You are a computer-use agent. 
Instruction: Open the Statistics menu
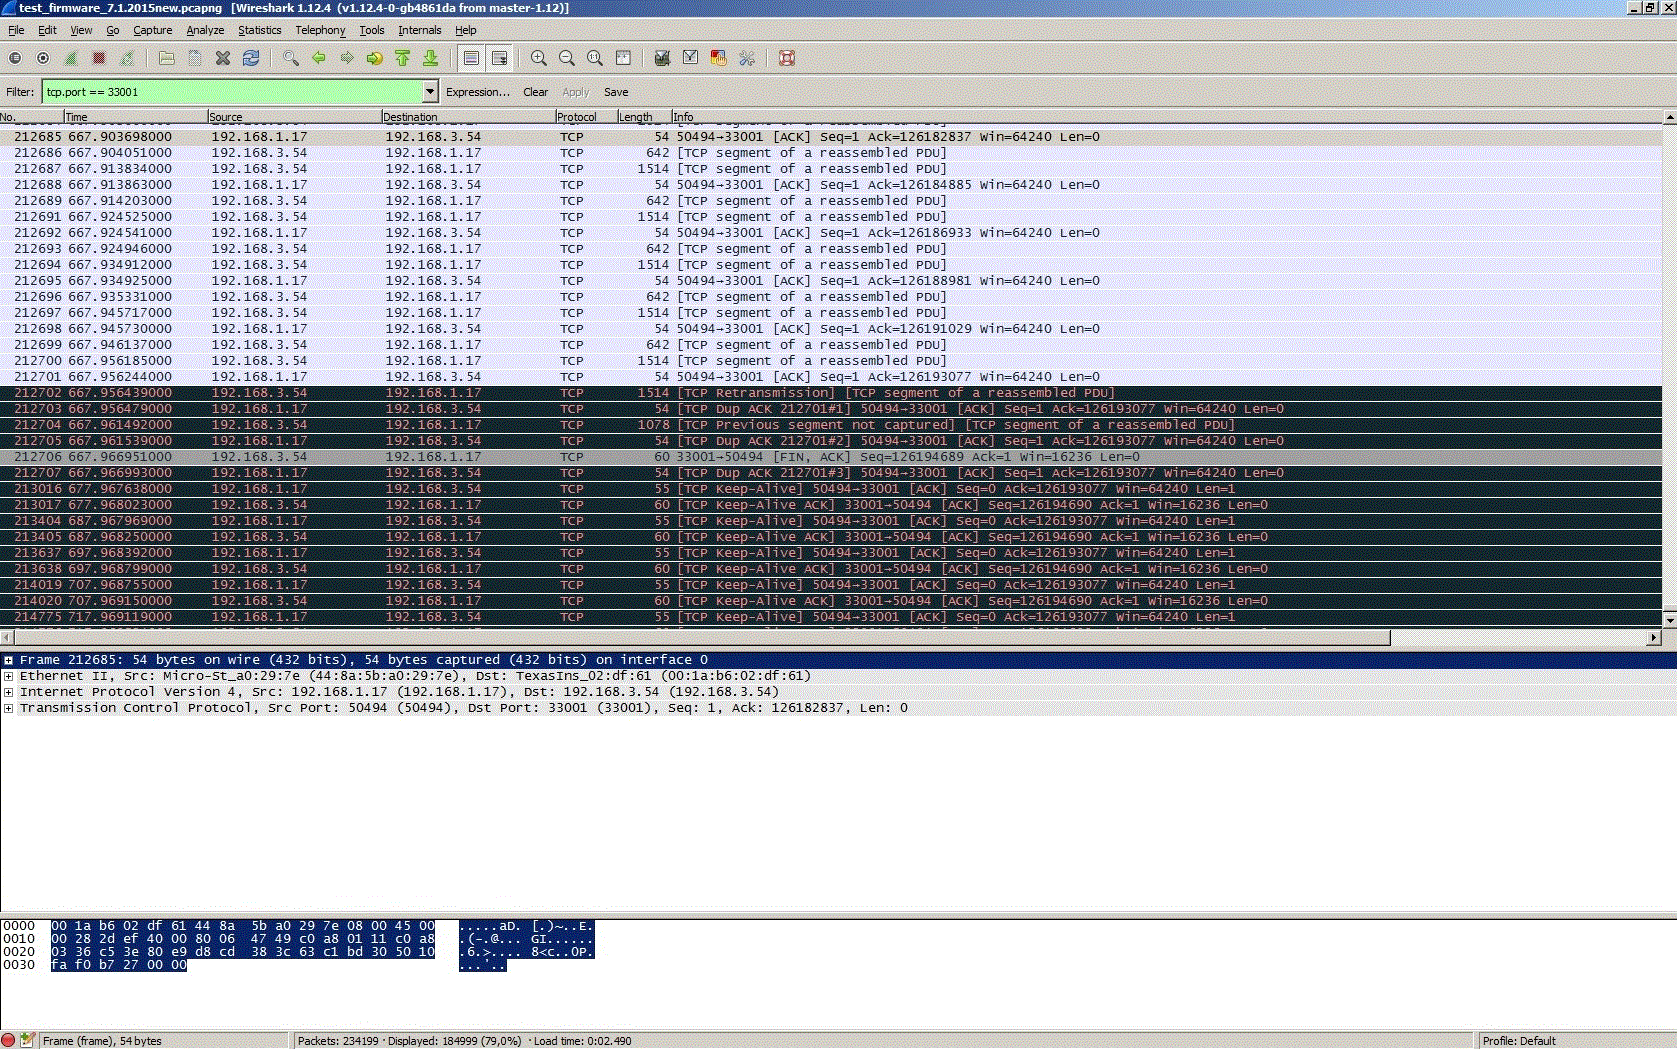coord(259,30)
